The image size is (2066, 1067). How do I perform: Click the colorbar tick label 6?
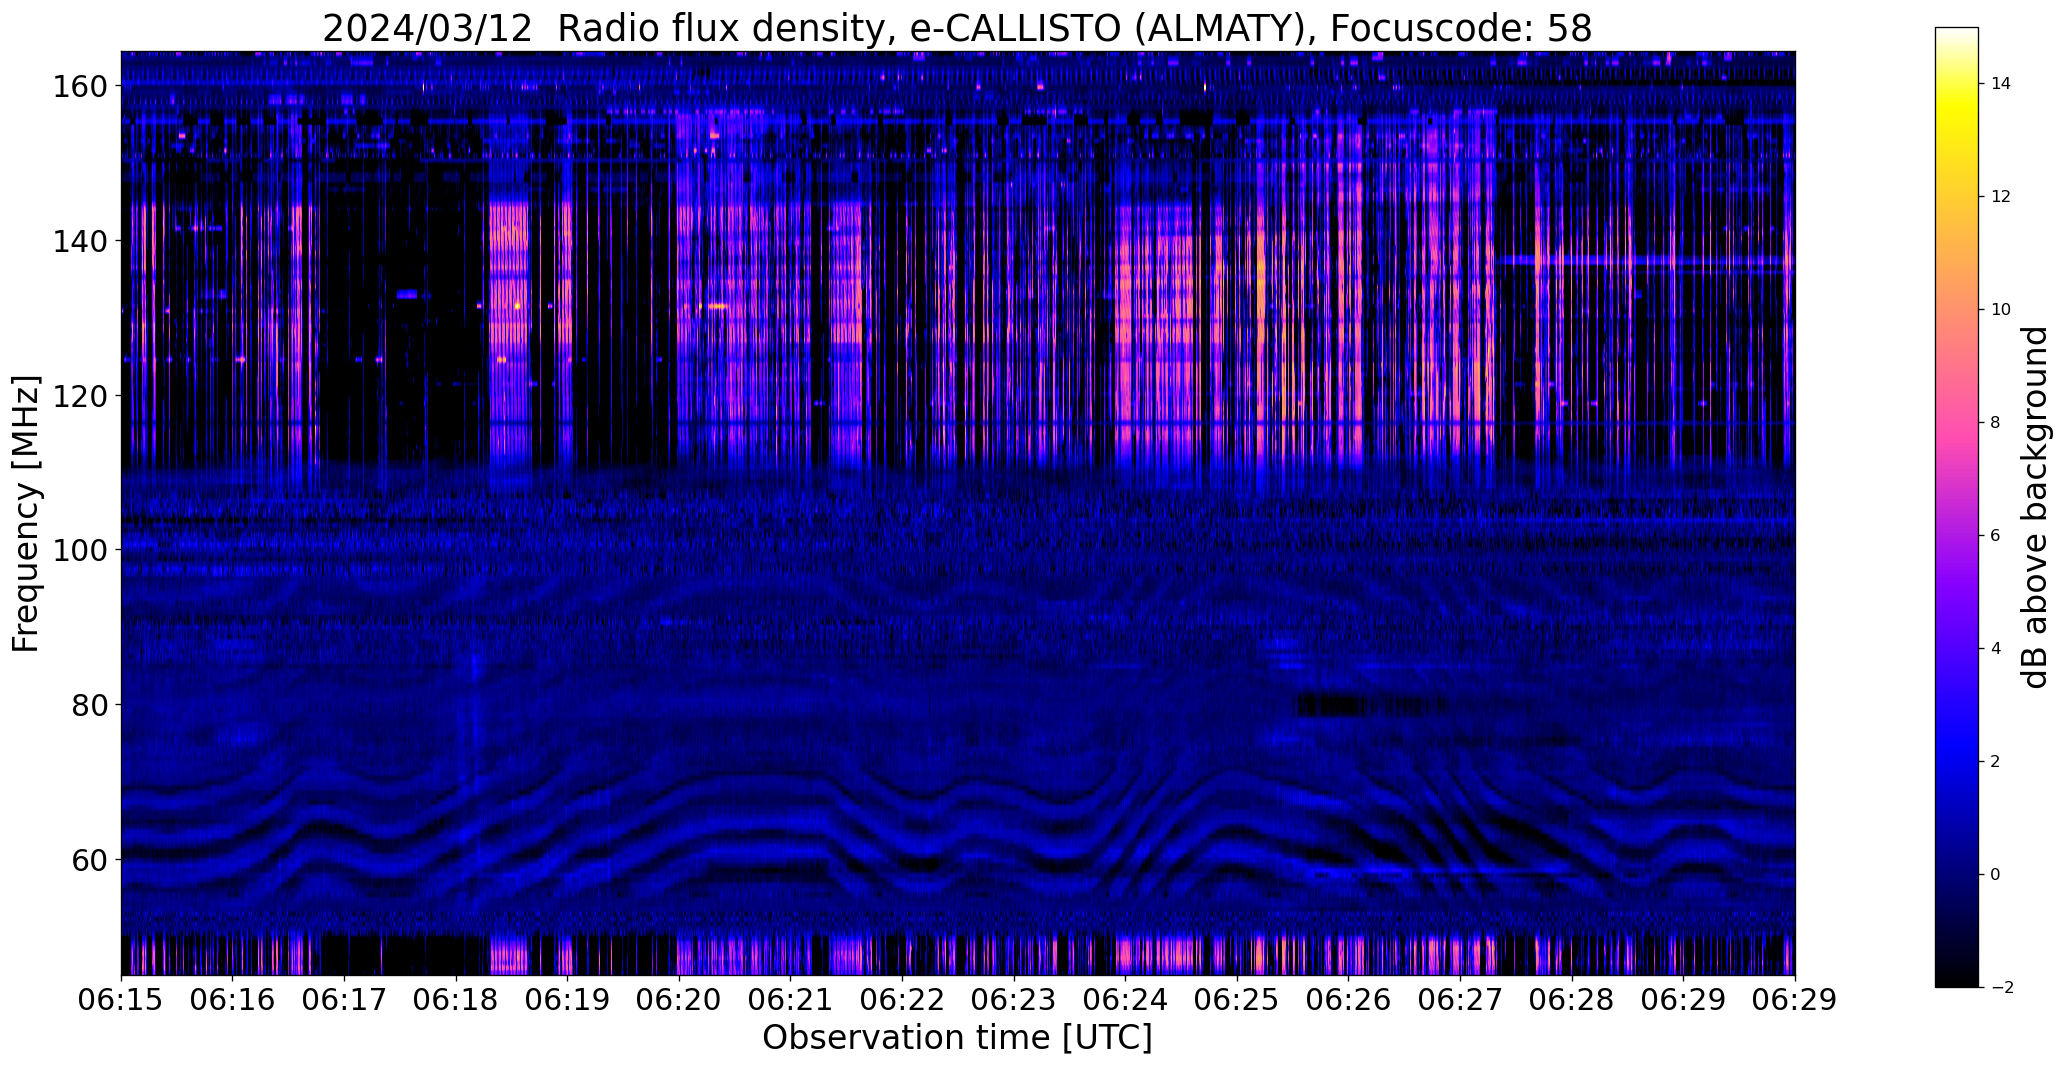1995,536
